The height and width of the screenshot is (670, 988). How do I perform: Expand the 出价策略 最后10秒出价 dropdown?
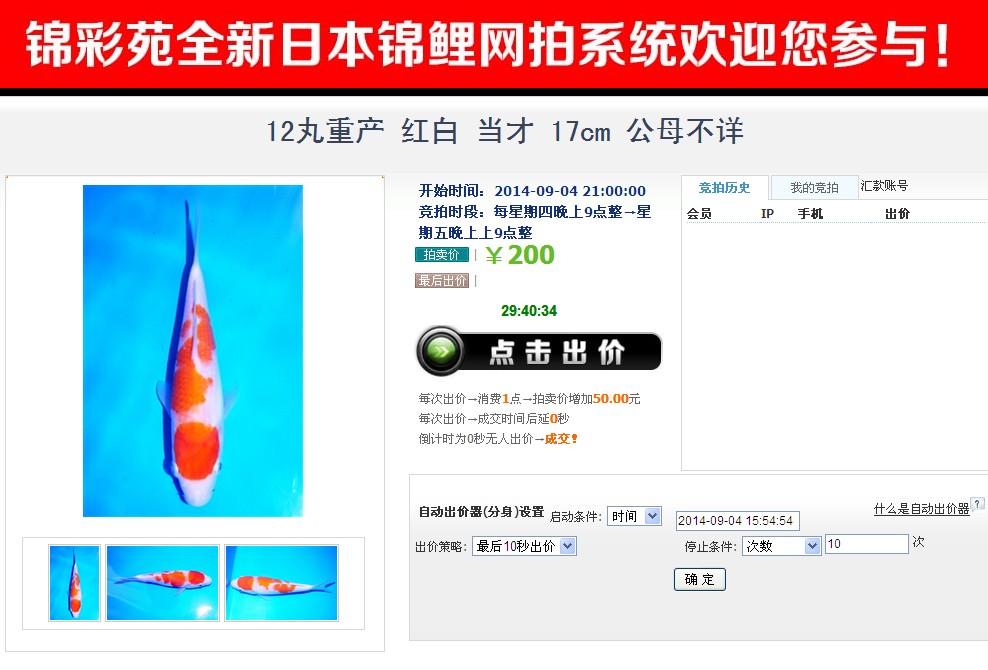tap(524, 546)
